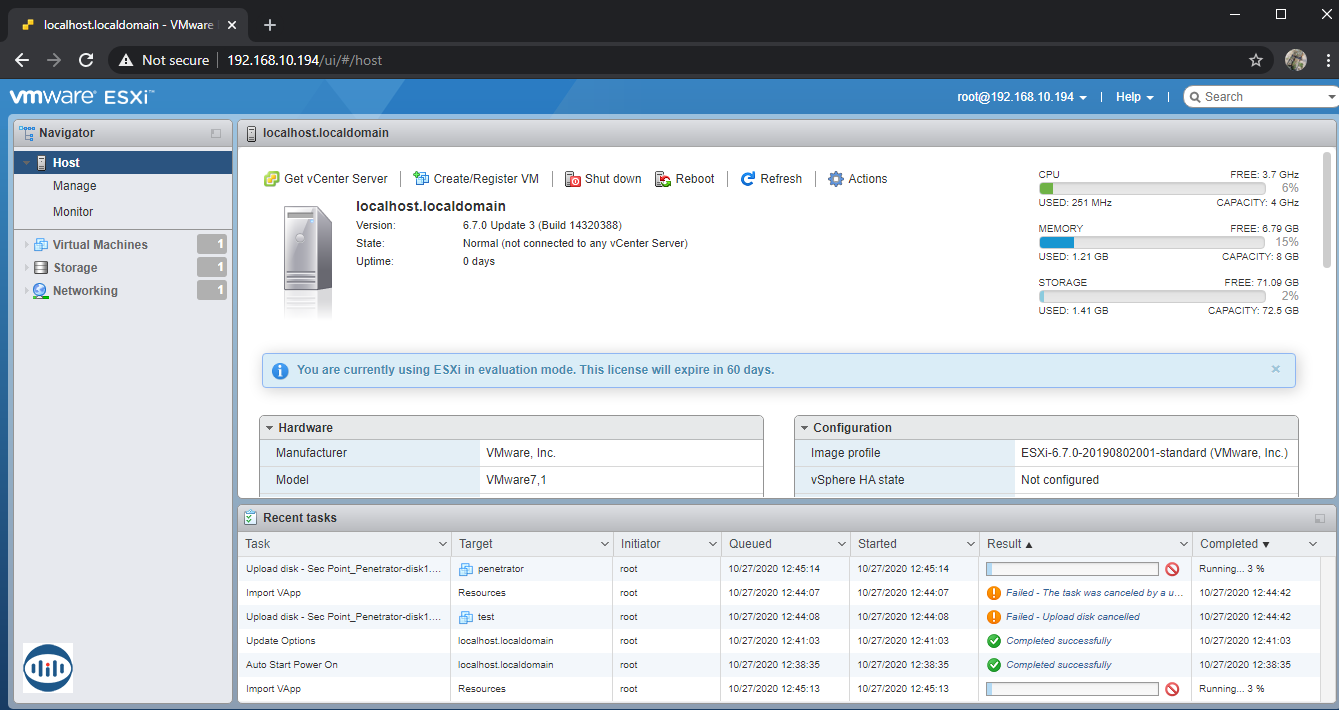The height and width of the screenshot is (710, 1339).
Task: Open the root@192.168.10.194 user dropdown
Action: pyautogui.click(x=1021, y=97)
